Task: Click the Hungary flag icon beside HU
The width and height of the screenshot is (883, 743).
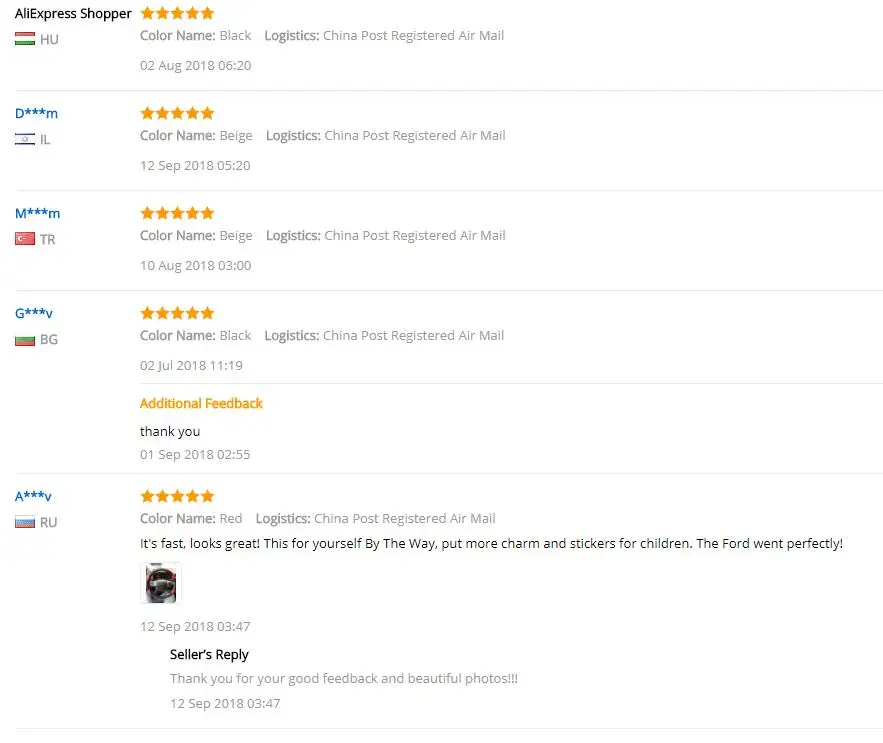Action: coord(25,39)
